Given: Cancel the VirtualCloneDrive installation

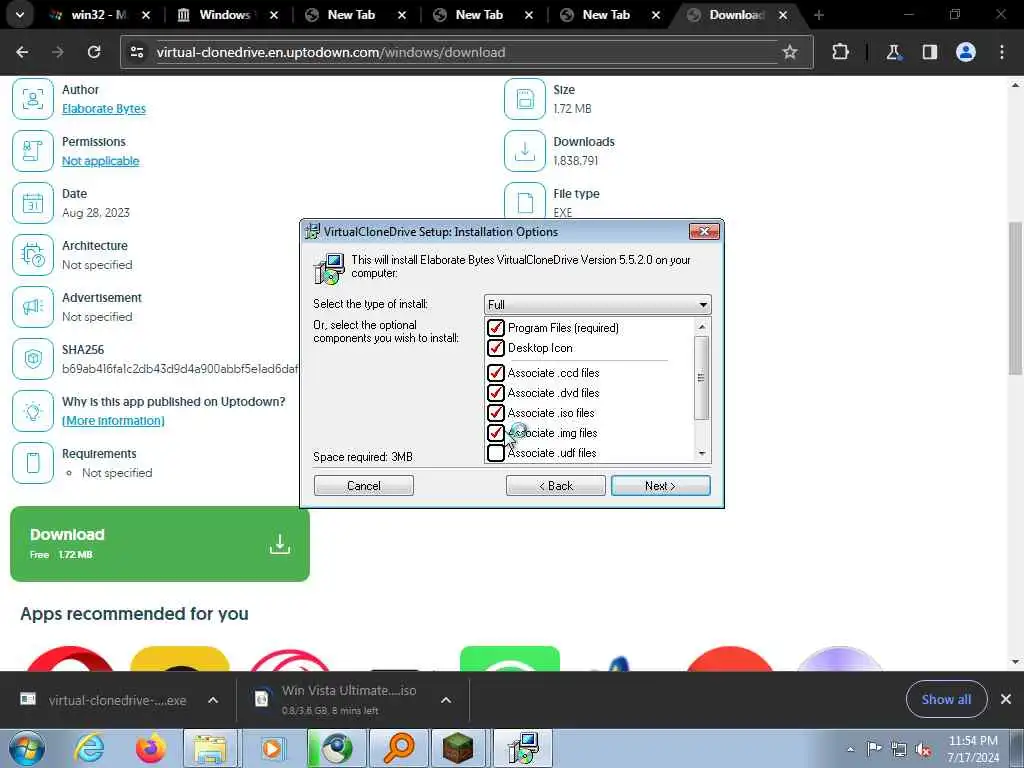Looking at the screenshot, I should [364, 486].
